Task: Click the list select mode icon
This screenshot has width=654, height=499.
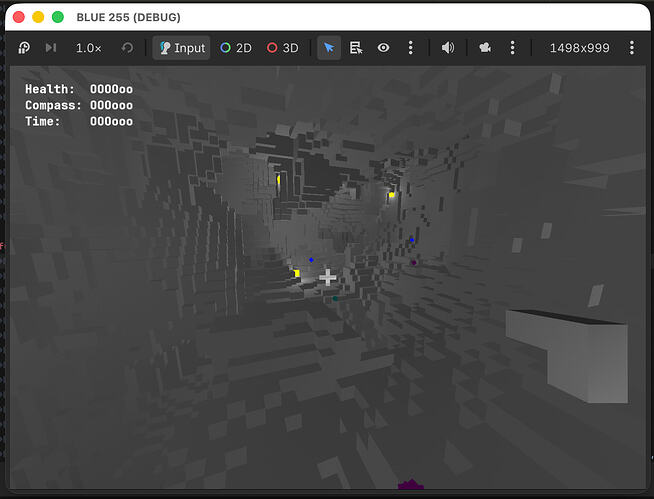Action: [356, 48]
